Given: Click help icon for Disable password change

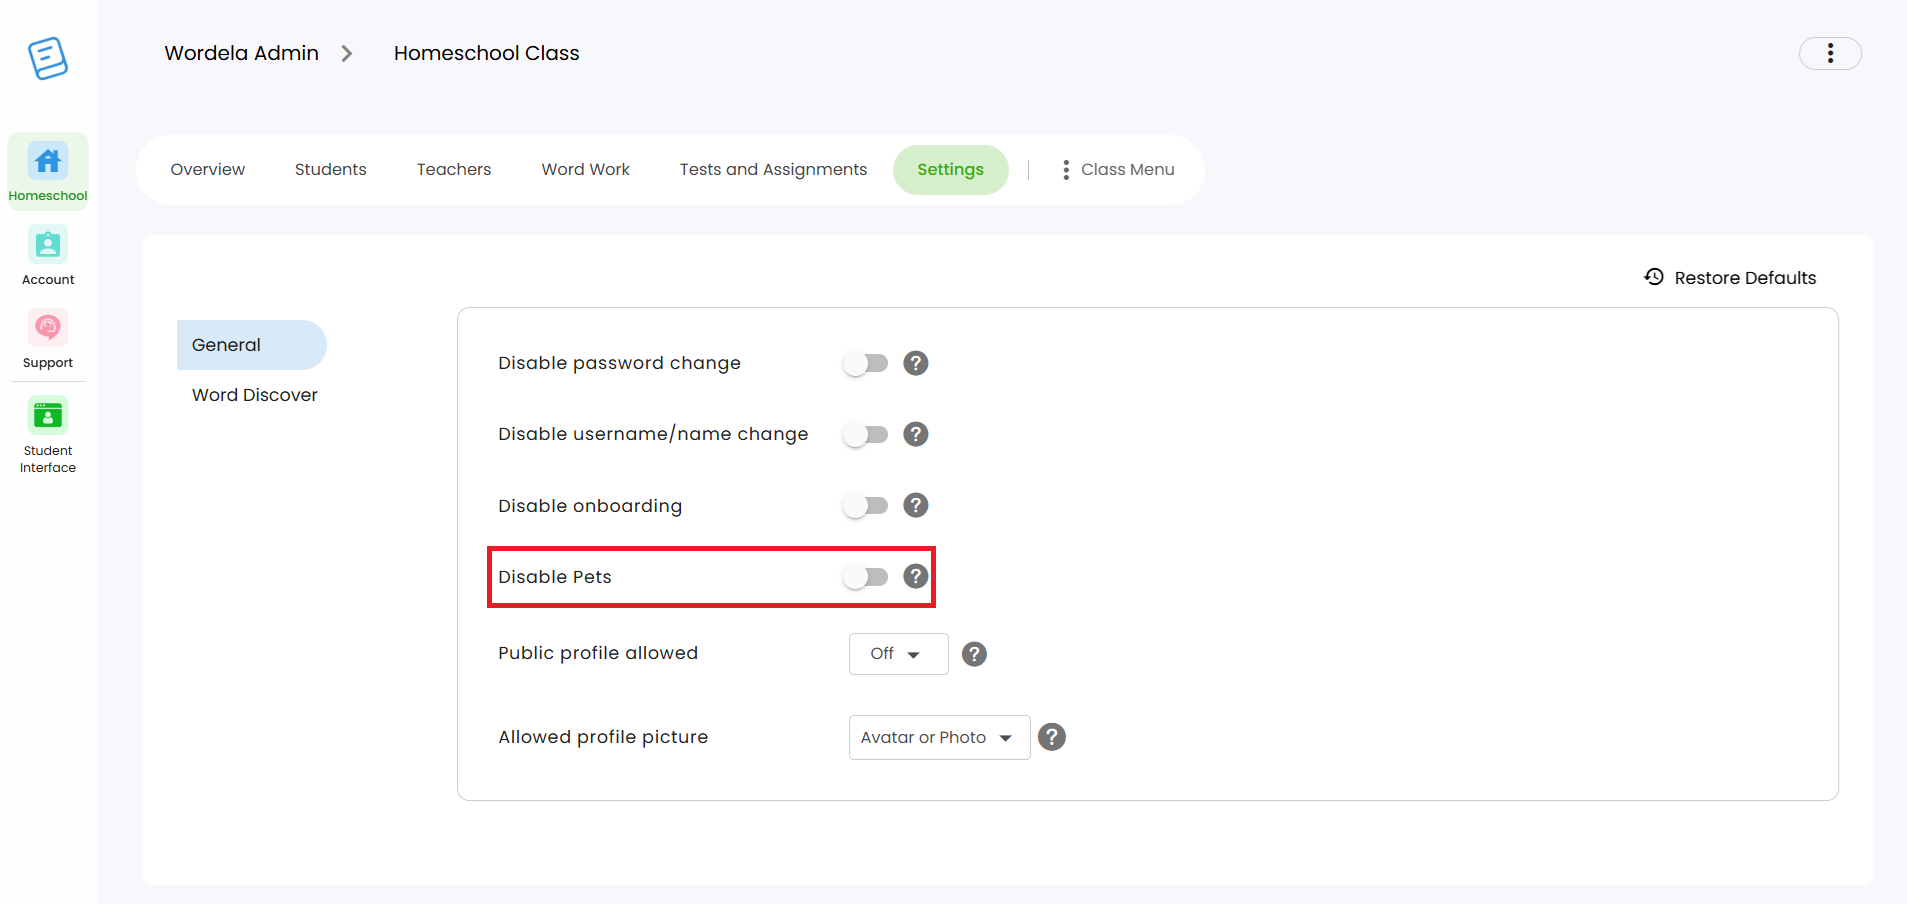Looking at the screenshot, I should tap(916, 363).
